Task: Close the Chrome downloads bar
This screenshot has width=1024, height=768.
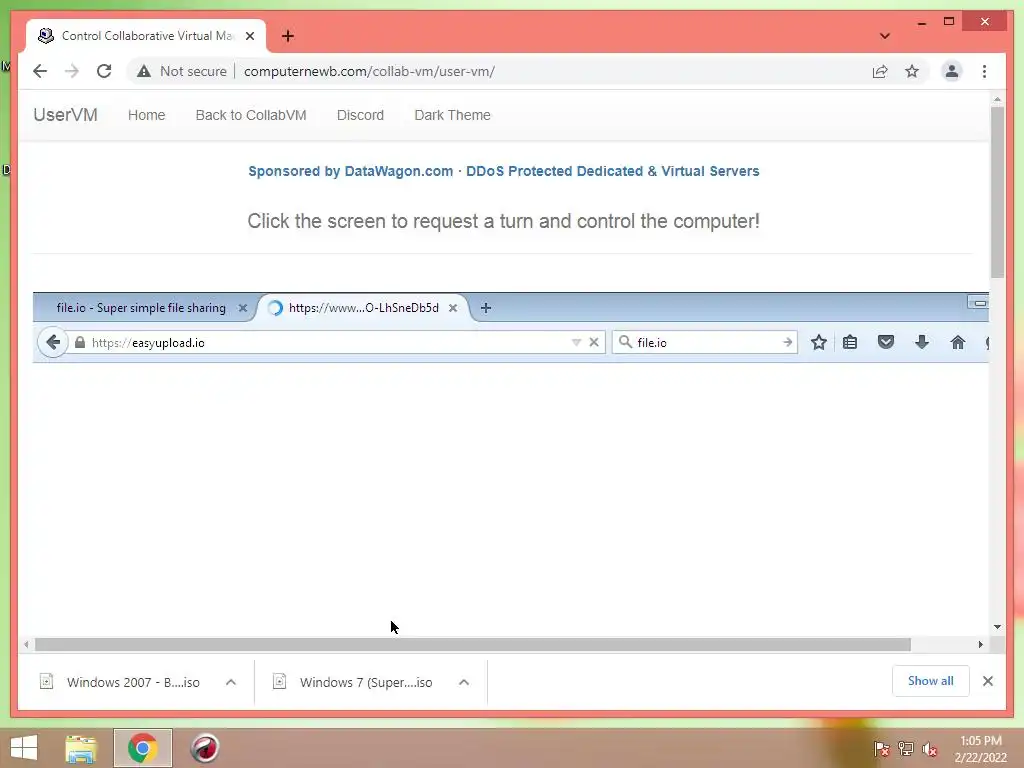Action: coord(987,681)
